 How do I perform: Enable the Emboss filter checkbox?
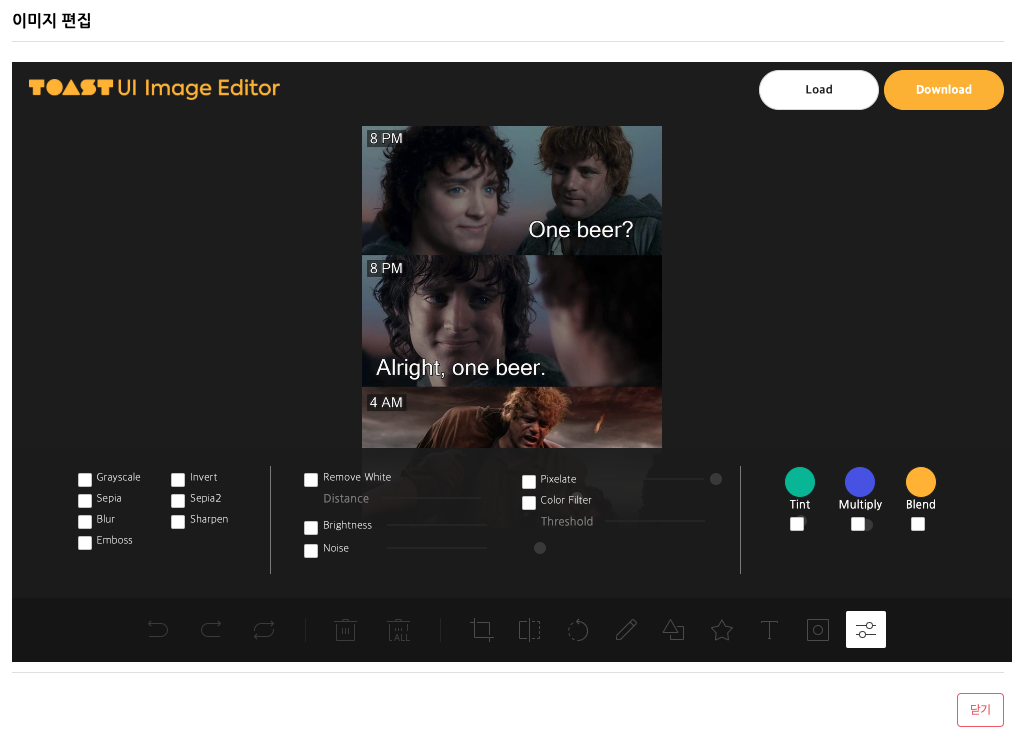(x=85, y=543)
